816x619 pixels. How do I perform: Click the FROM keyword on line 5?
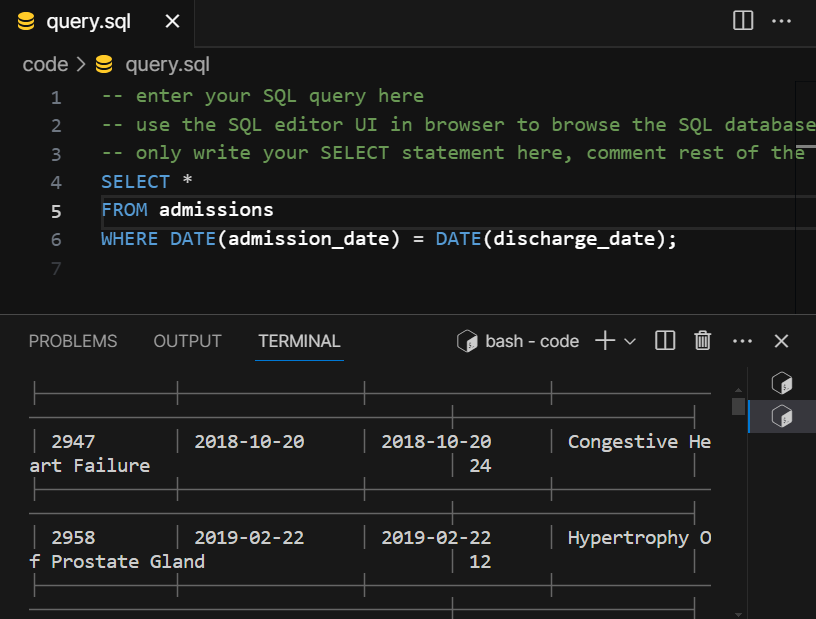click(x=124, y=210)
